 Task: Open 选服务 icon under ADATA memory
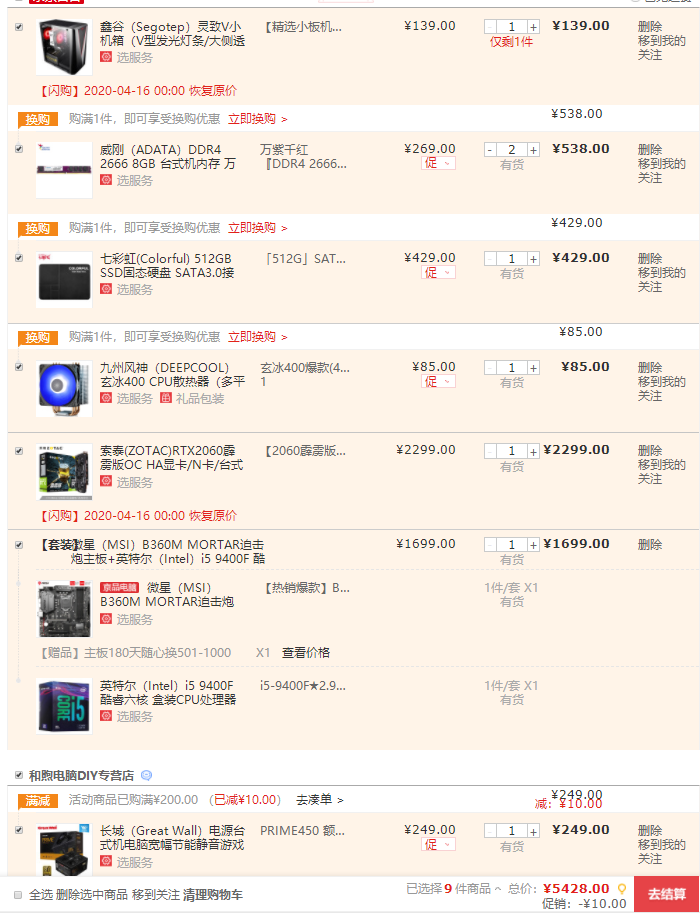tap(105, 180)
